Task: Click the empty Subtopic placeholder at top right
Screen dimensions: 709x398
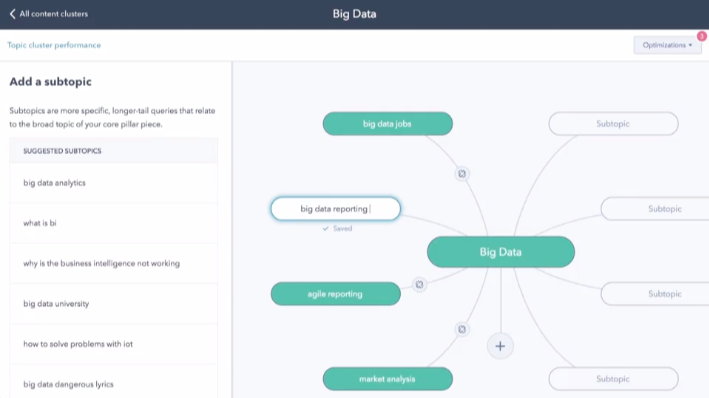Action: (613, 124)
